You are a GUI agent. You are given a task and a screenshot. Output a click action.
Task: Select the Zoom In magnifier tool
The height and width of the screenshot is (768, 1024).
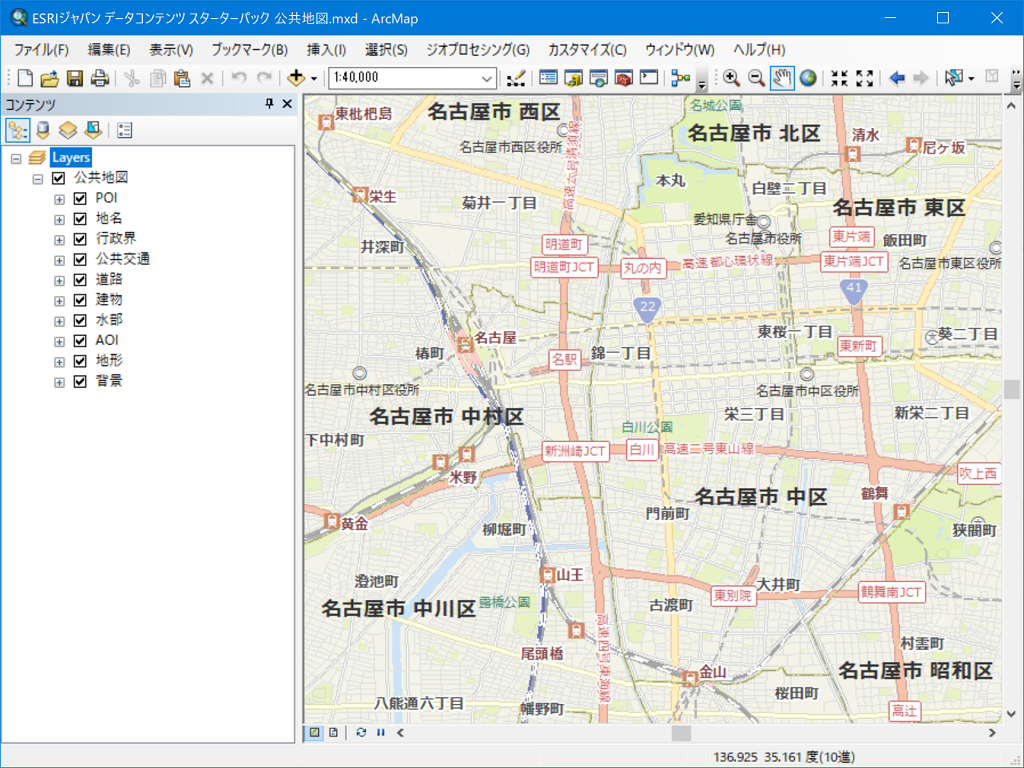pos(731,78)
